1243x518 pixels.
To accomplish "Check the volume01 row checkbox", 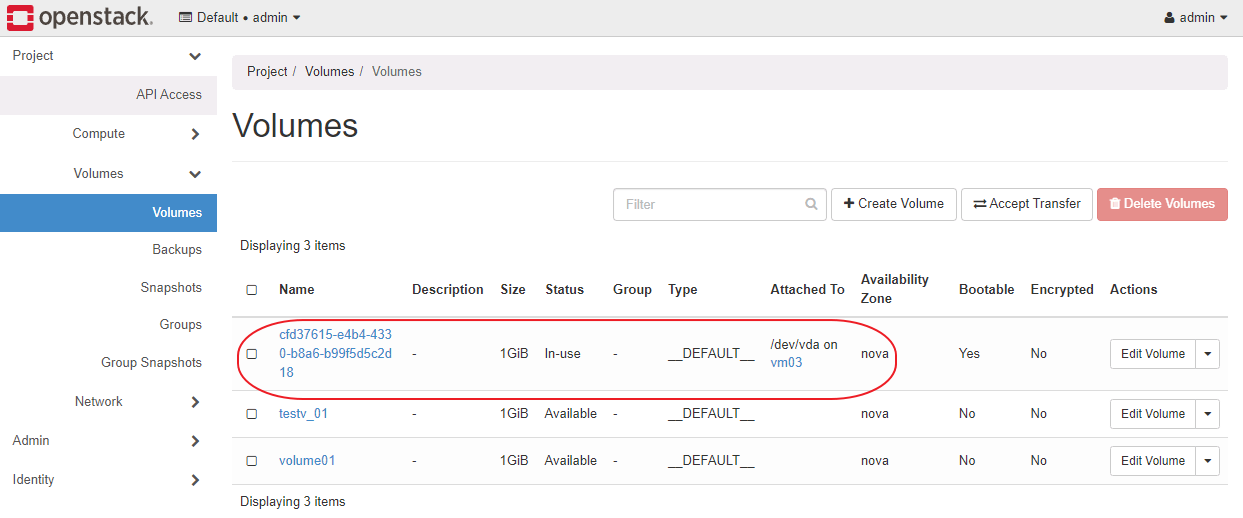I will [x=252, y=461].
